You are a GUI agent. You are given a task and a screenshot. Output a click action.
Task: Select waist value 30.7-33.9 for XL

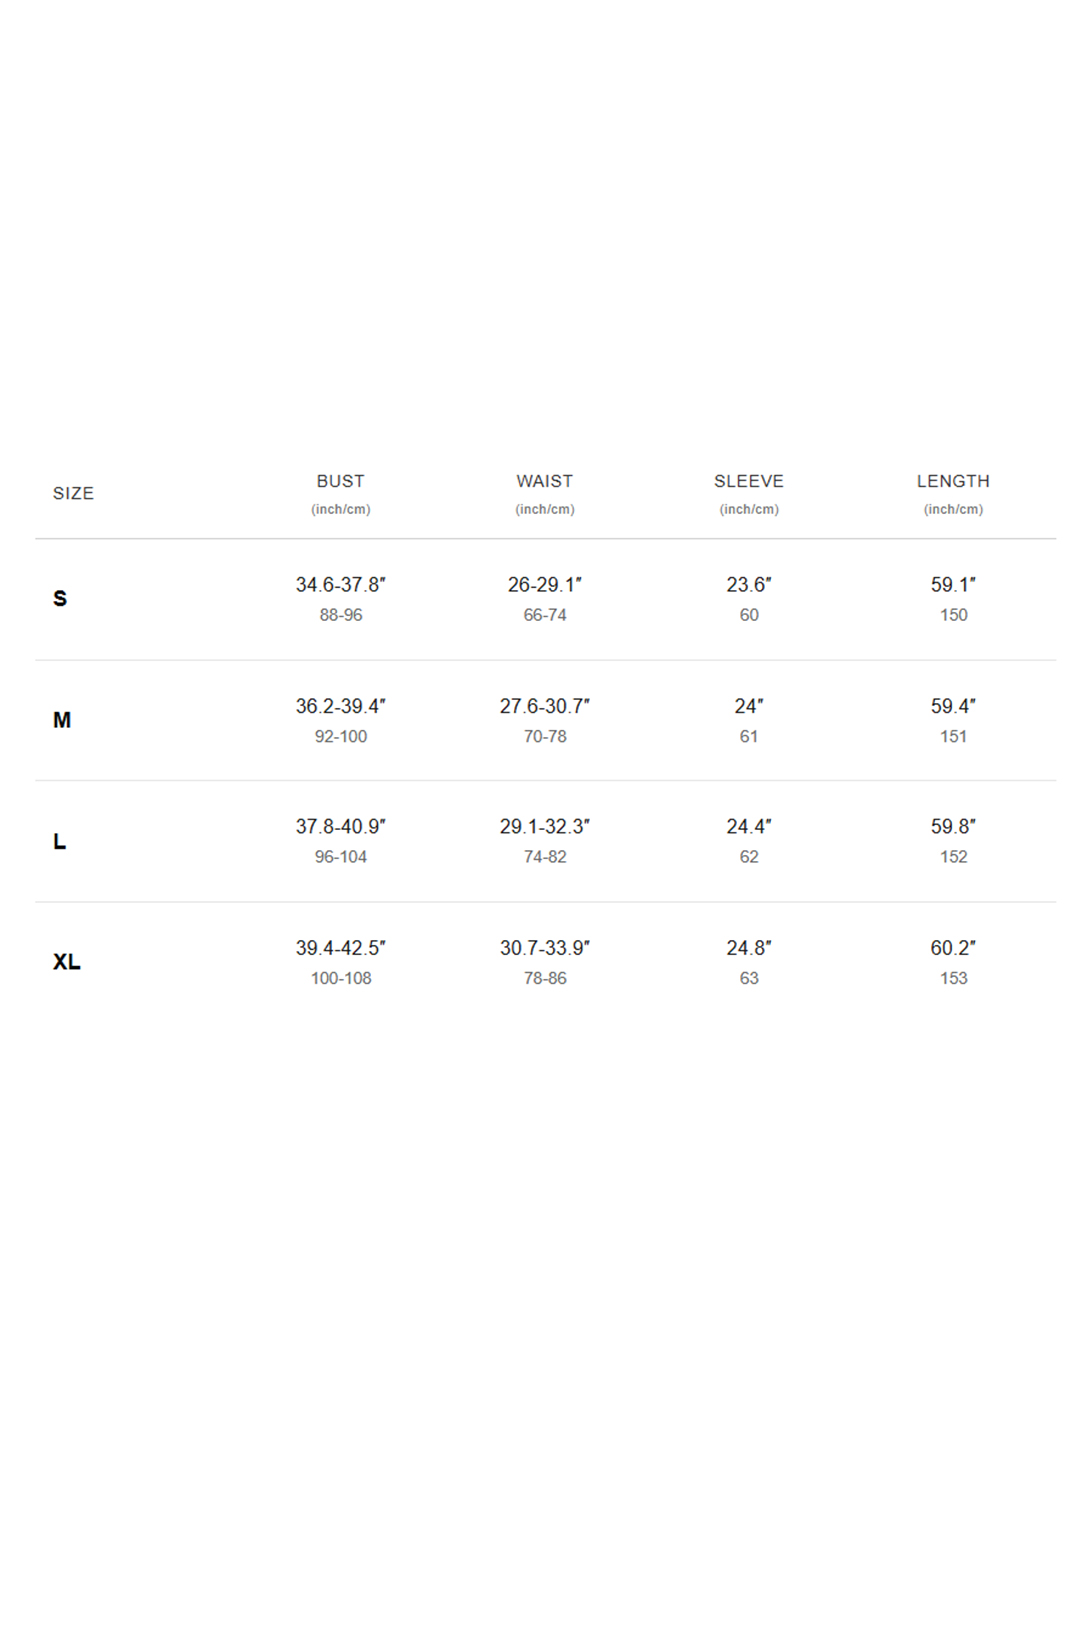(x=544, y=947)
